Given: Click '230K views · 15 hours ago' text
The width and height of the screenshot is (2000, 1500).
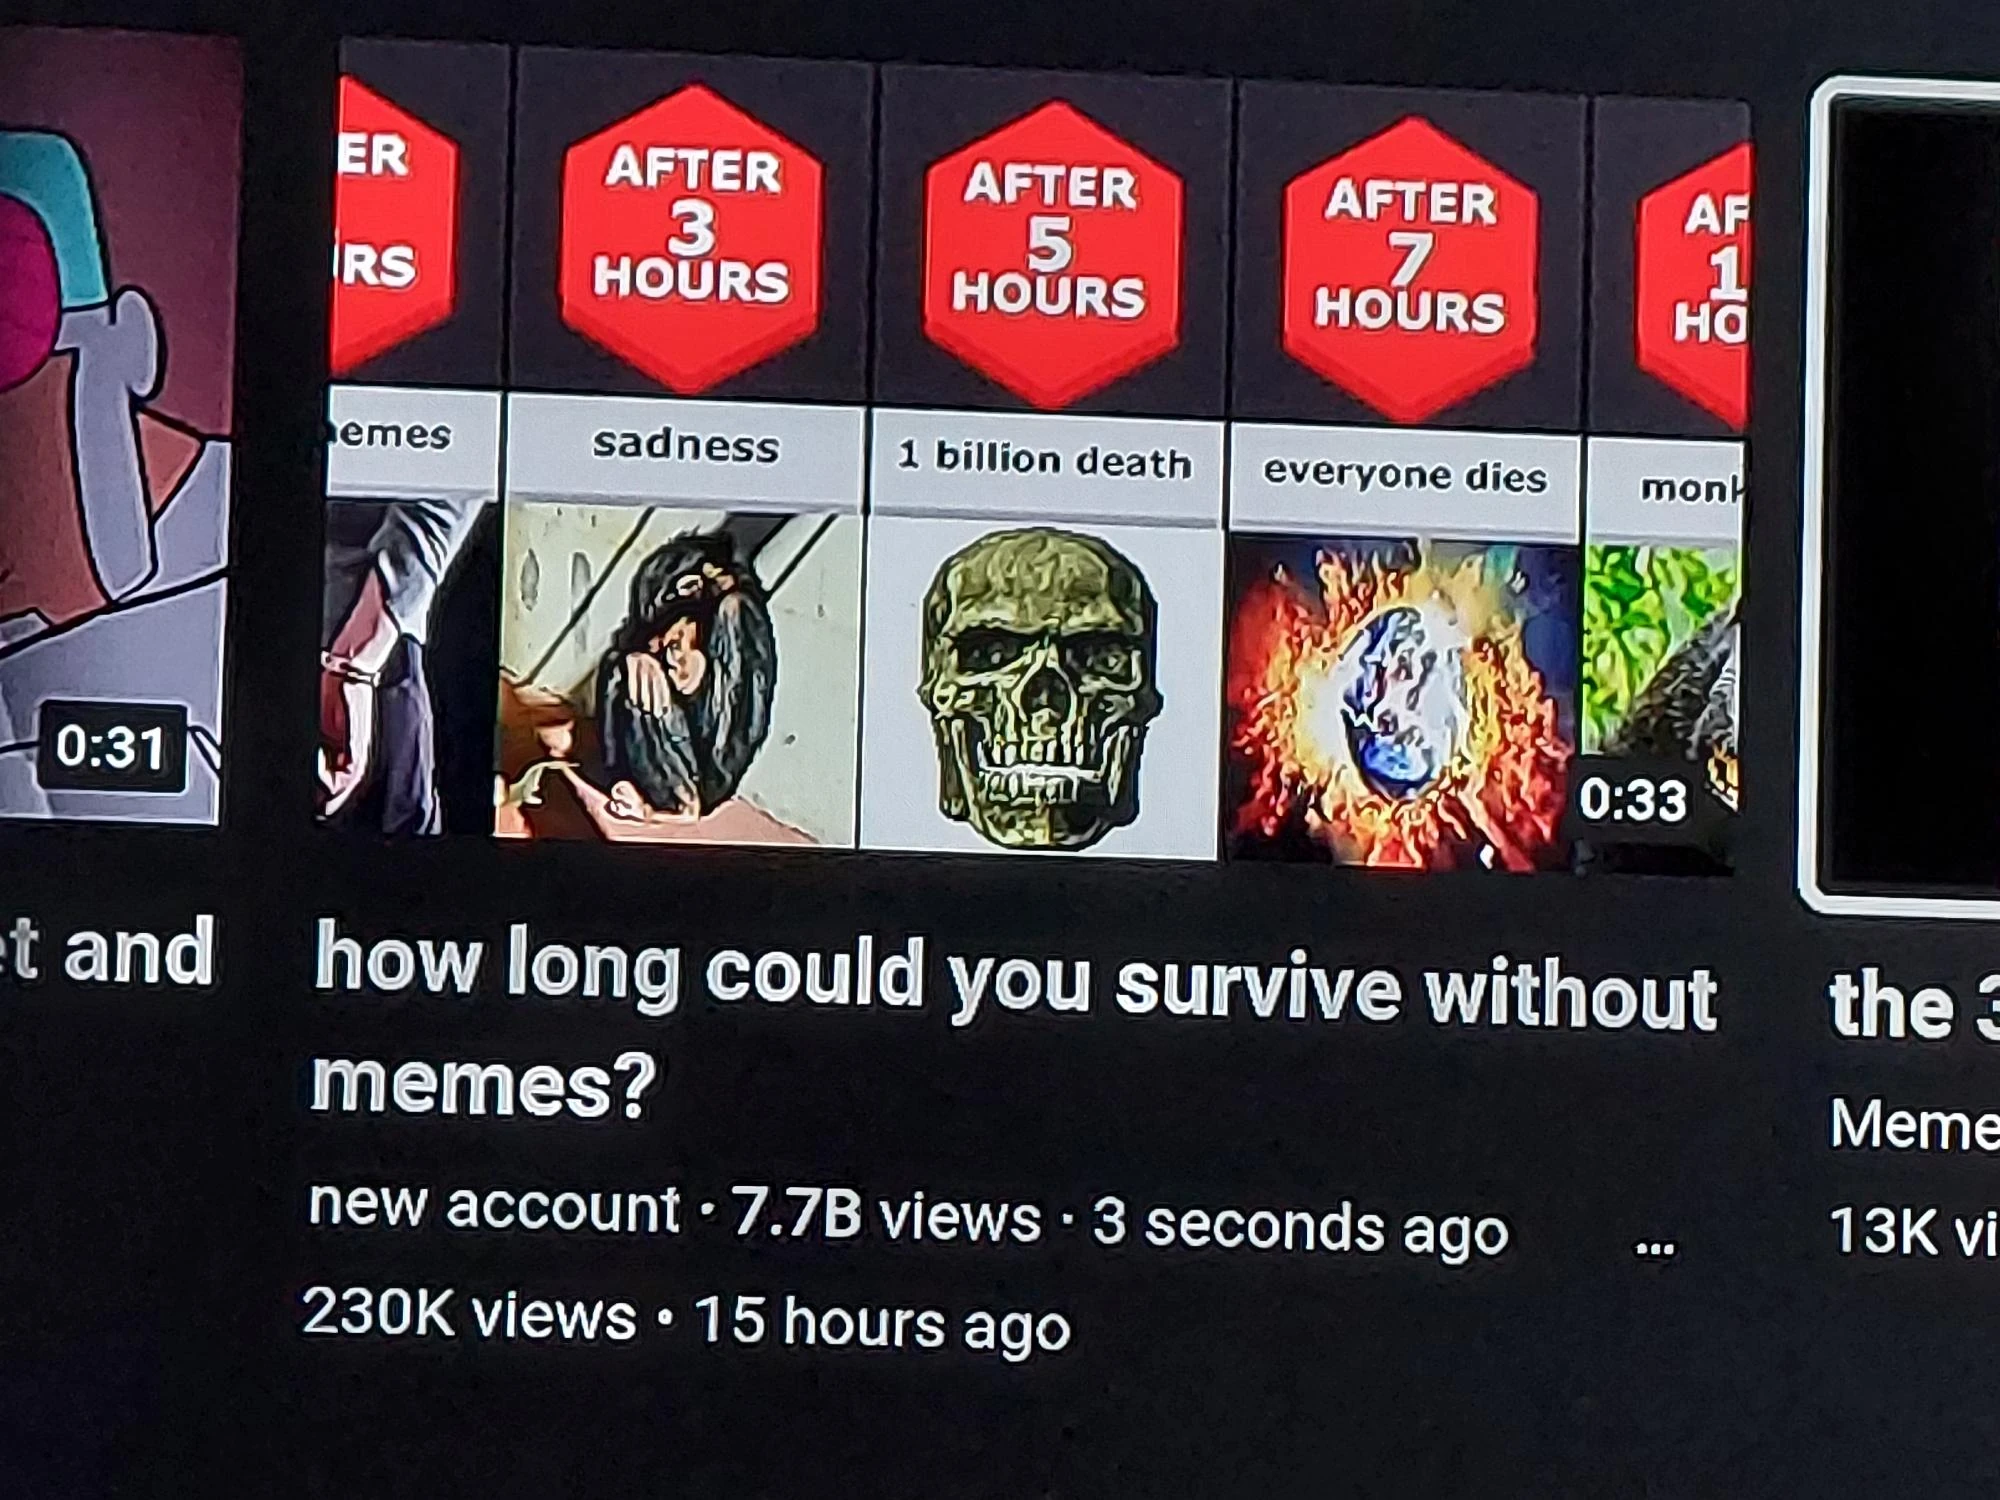Looking at the screenshot, I should coord(686,1318).
